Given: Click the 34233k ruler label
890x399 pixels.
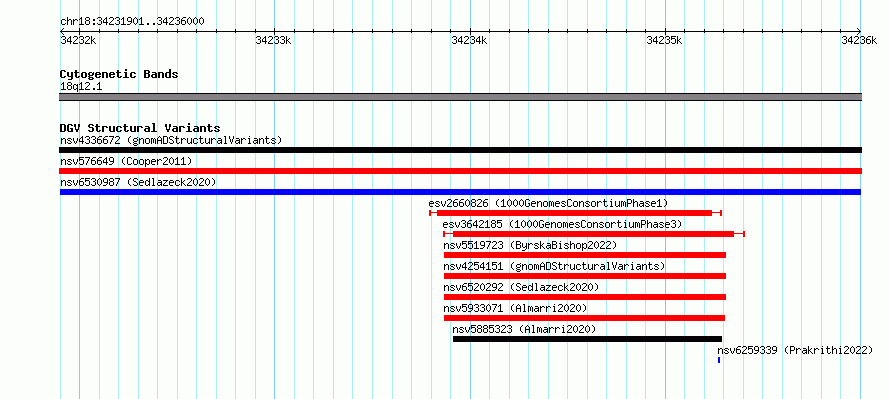Looking at the screenshot, I should pyautogui.click(x=274, y=40).
